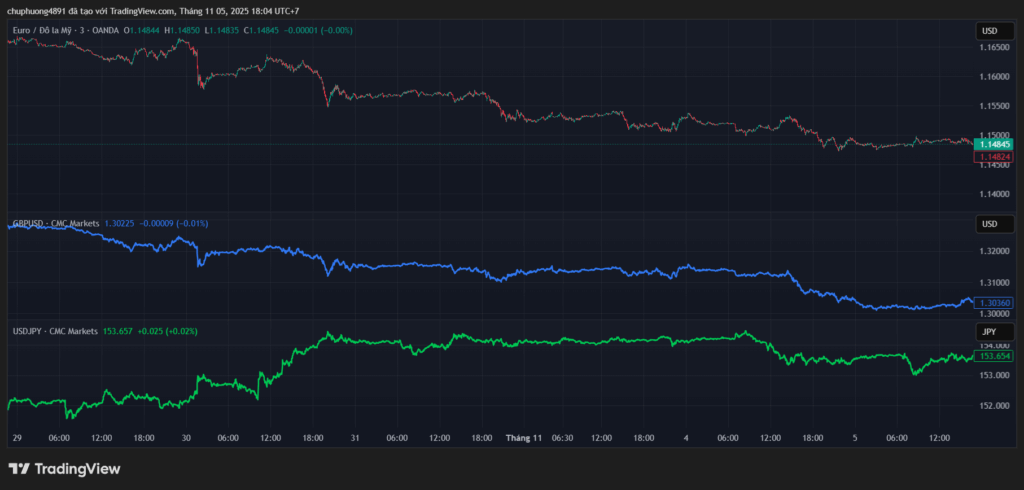Viewport: 1024px width, 490px height.
Task: Click the red 1.14824 price label
Action: point(996,157)
